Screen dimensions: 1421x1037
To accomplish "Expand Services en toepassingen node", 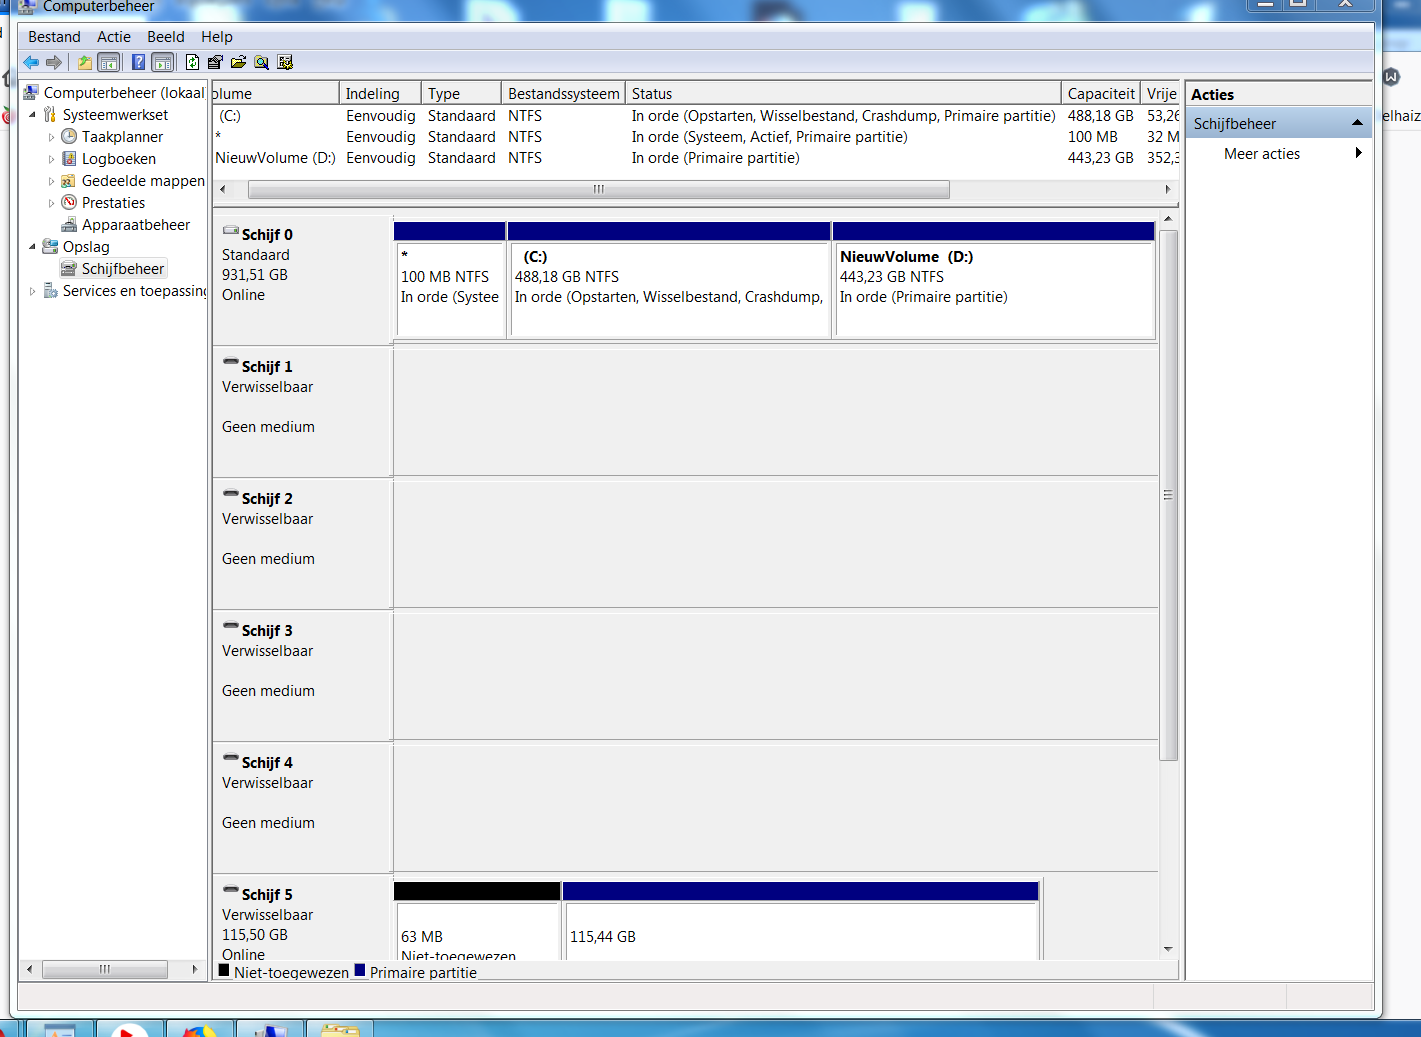I will pos(32,291).
